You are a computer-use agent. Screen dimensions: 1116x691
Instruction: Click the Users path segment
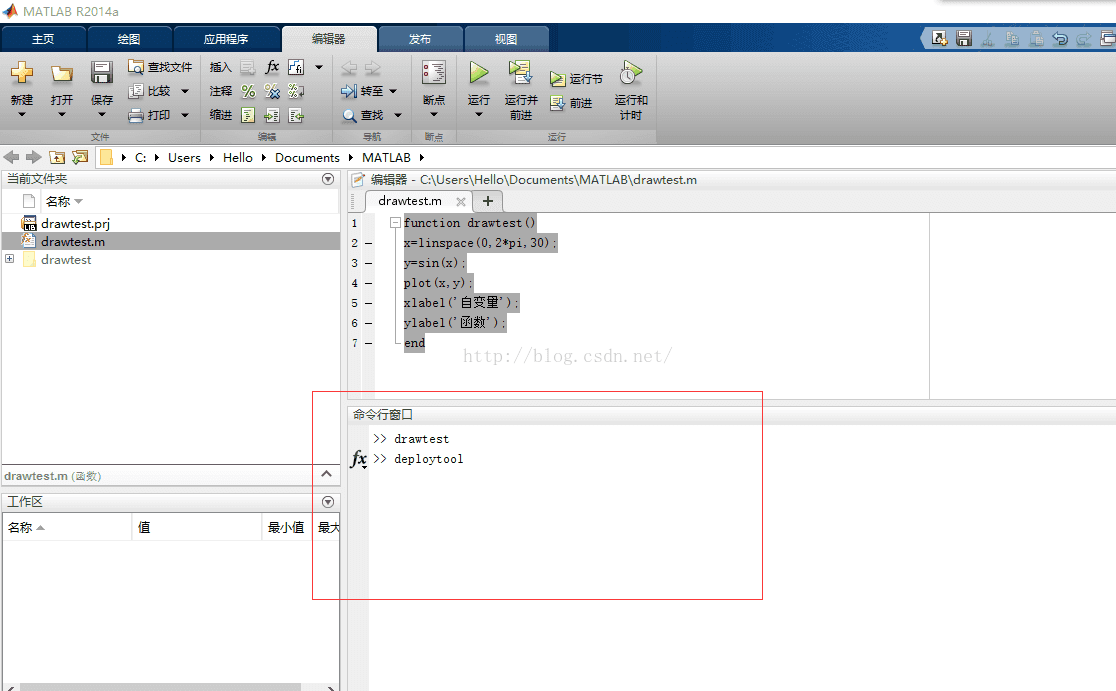click(x=184, y=158)
